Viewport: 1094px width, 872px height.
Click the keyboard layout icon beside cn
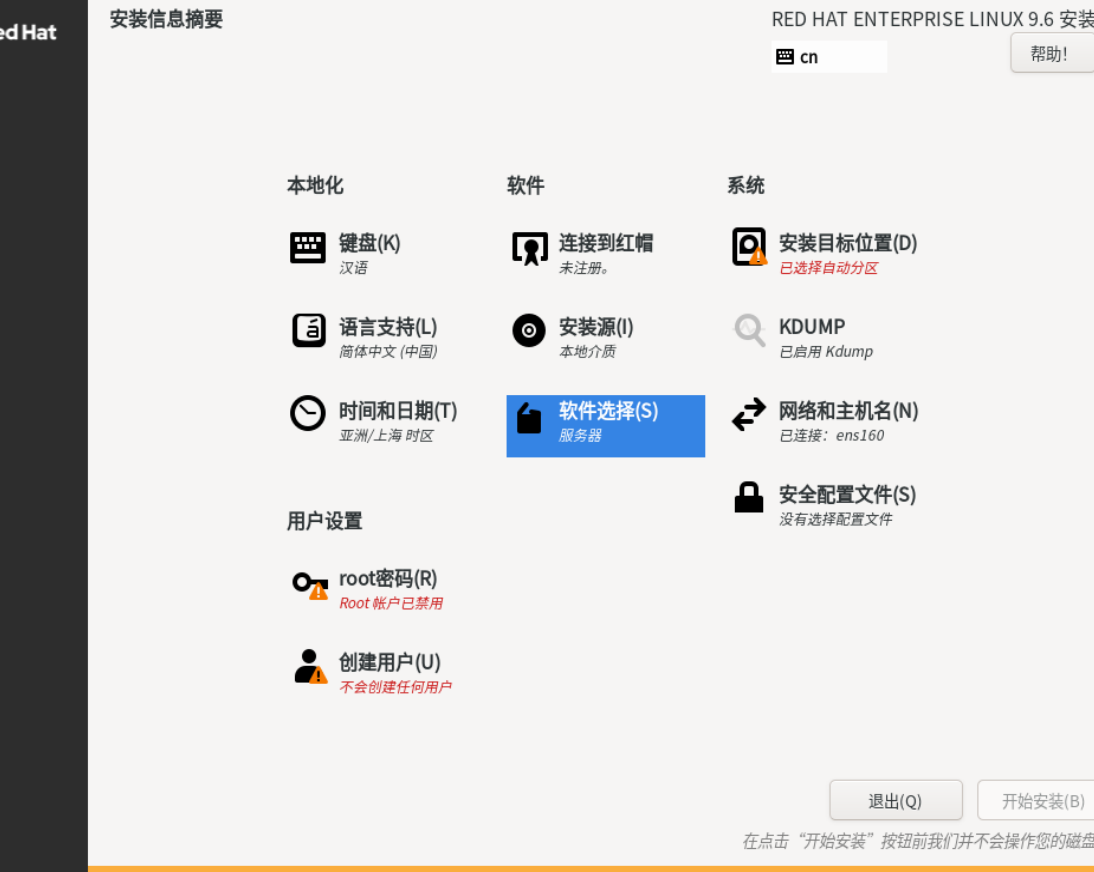tap(785, 57)
